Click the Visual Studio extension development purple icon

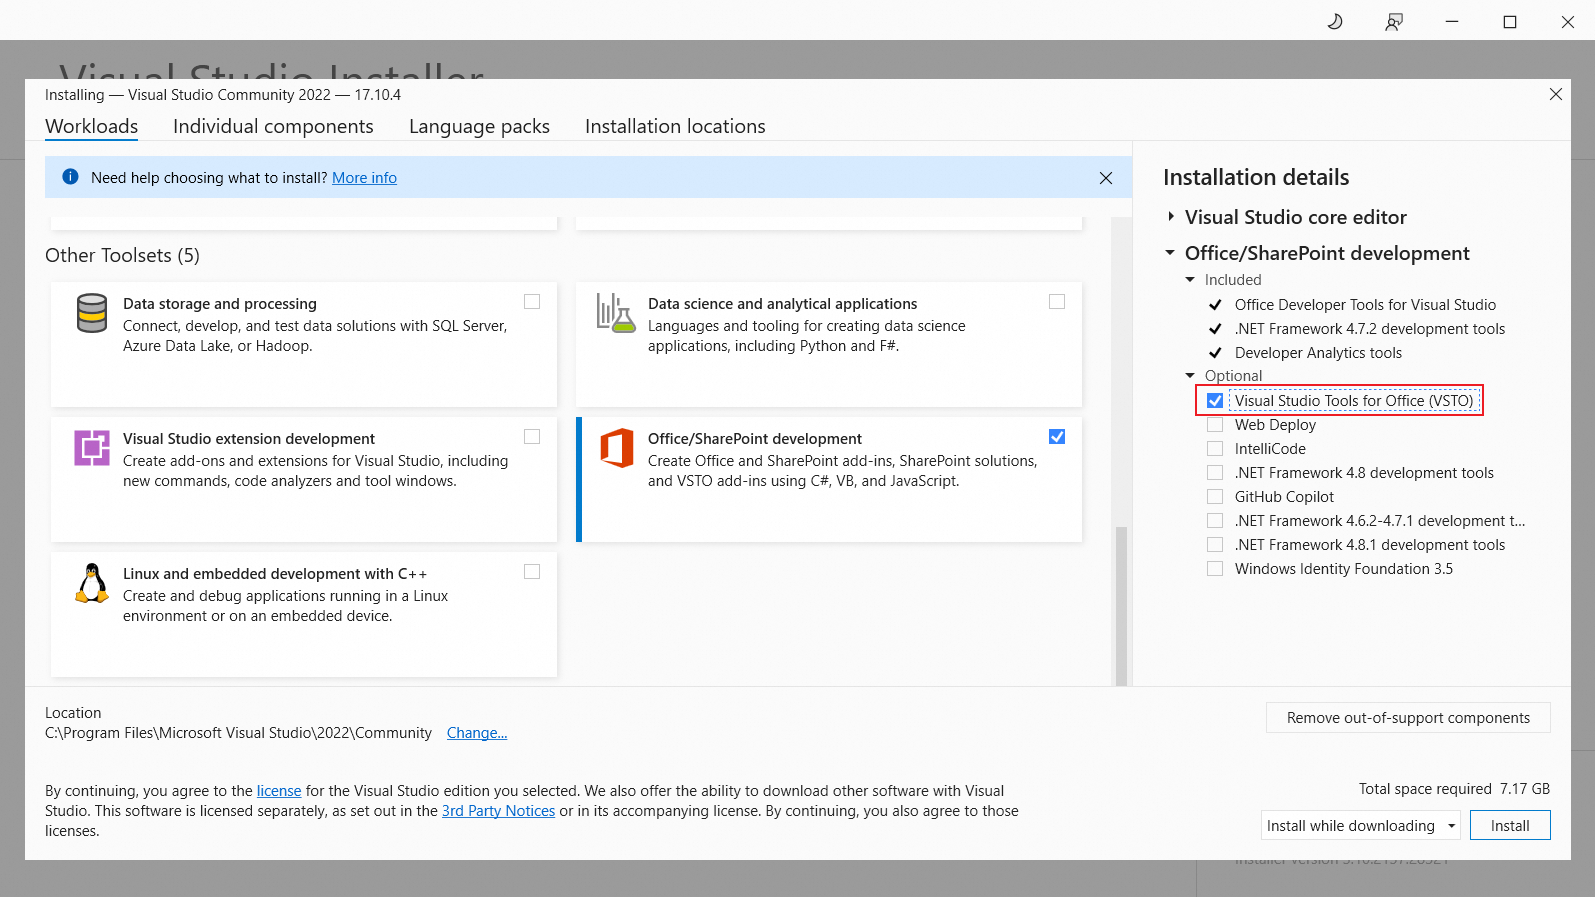click(x=92, y=448)
